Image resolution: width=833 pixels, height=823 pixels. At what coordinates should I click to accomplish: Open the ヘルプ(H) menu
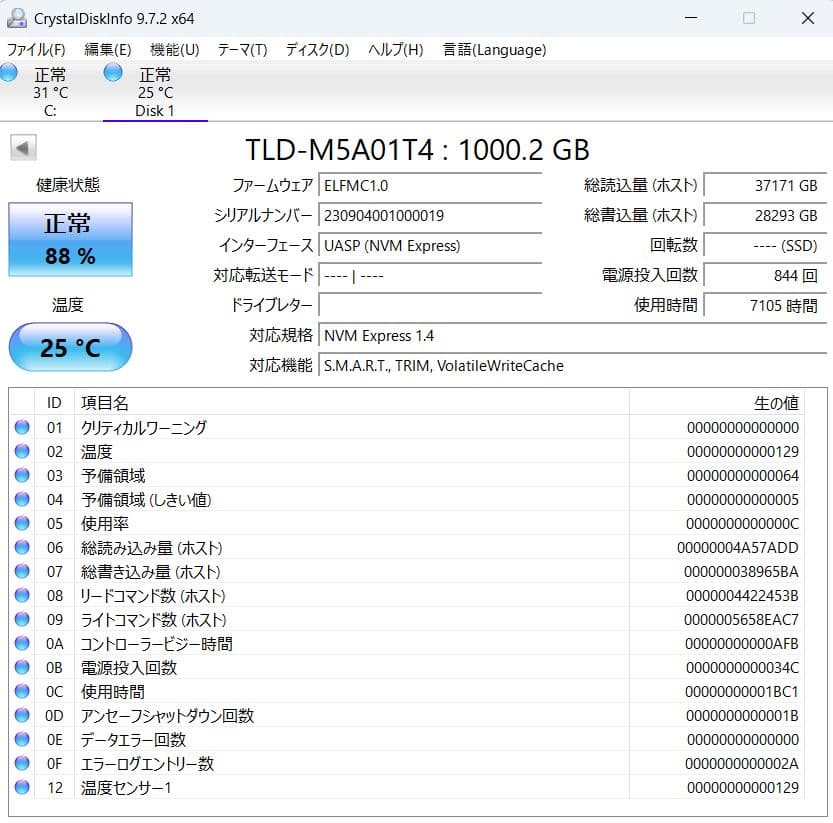point(396,49)
